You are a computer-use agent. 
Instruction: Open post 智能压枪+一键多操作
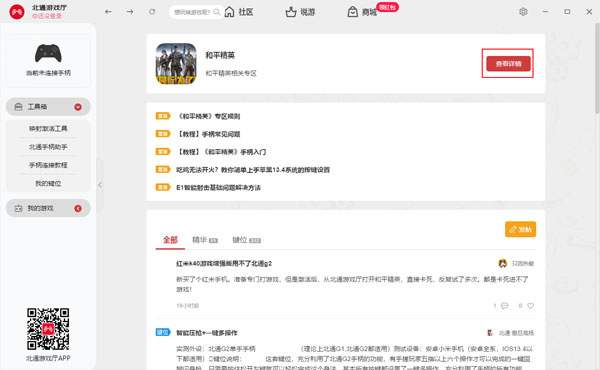[207, 333]
